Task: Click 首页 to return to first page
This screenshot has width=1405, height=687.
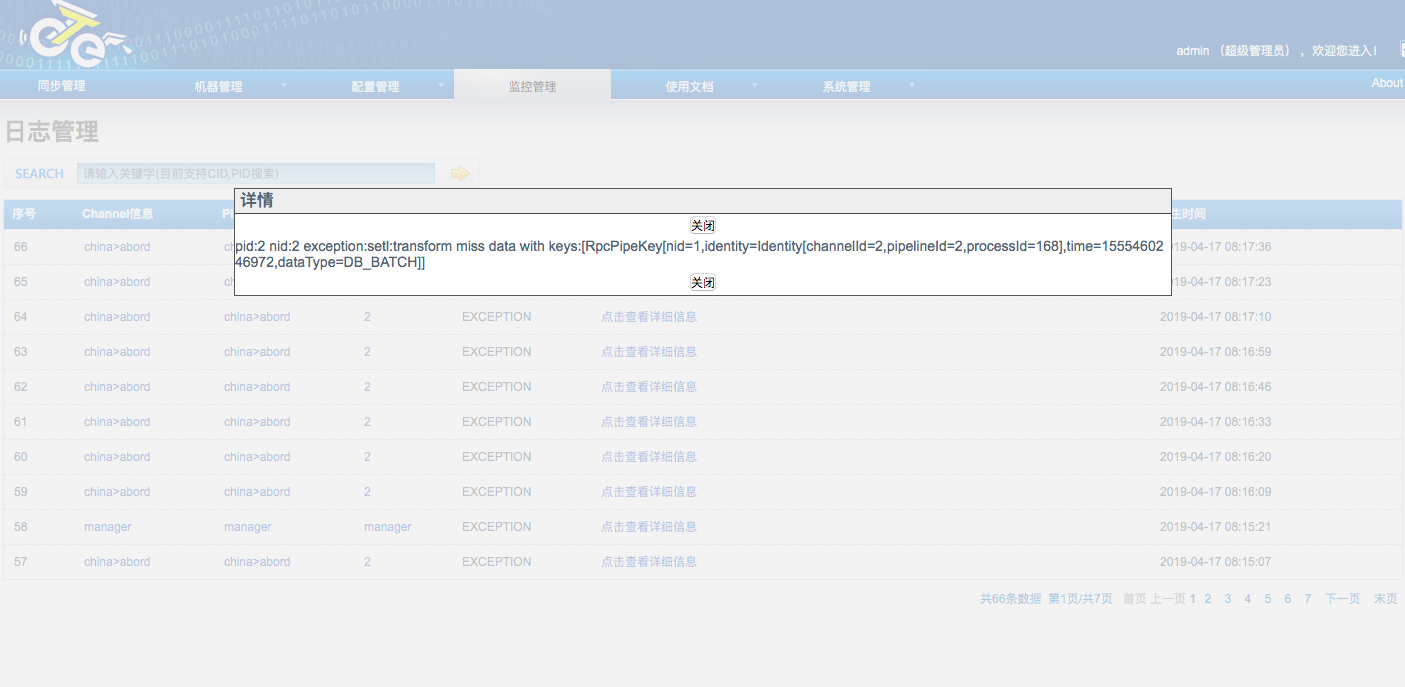Action: click(x=1135, y=598)
